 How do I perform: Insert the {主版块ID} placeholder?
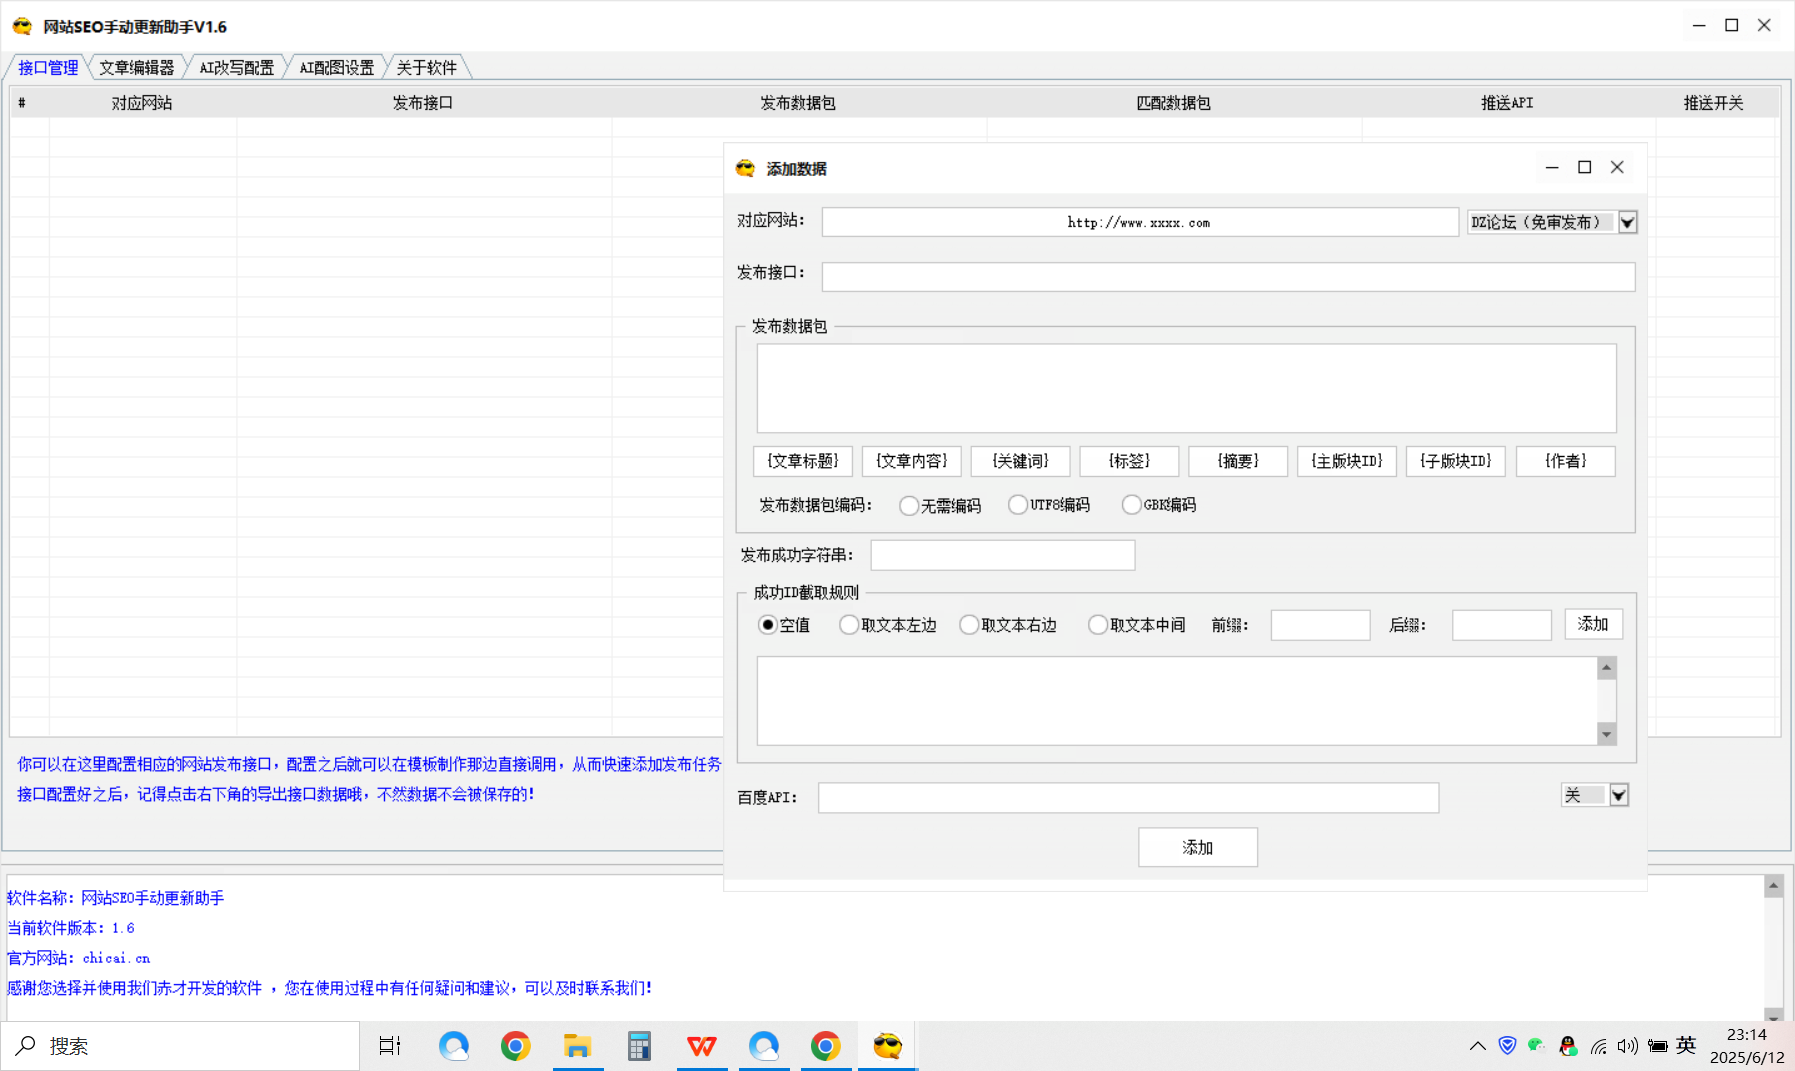click(x=1347, y=461)
